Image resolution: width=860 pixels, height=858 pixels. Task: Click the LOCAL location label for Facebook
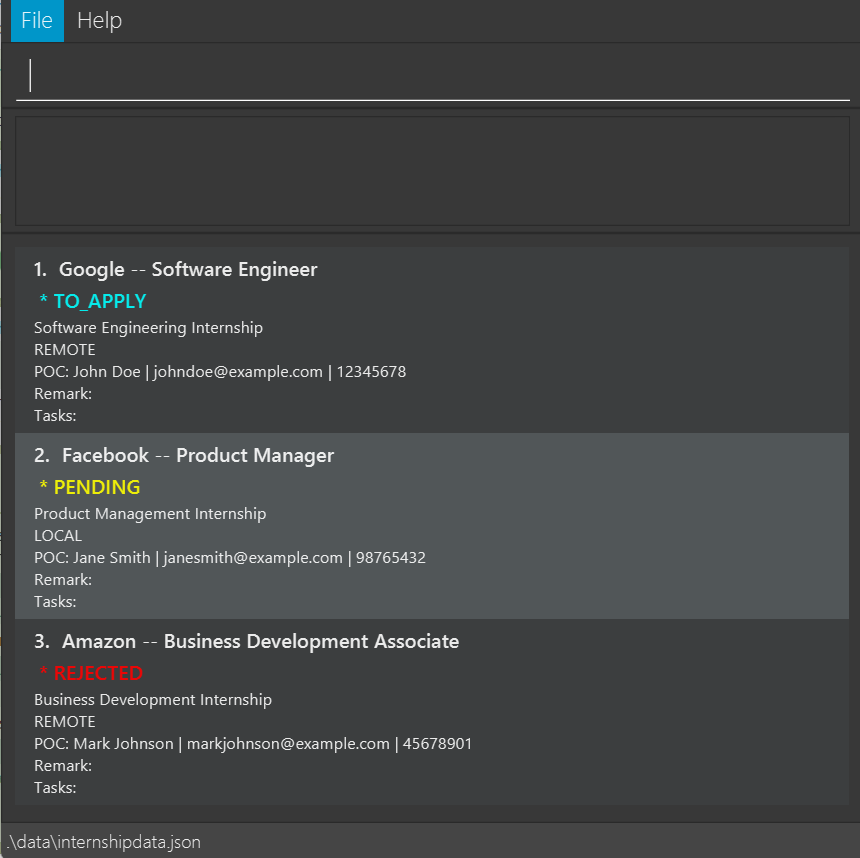[58, 535]
